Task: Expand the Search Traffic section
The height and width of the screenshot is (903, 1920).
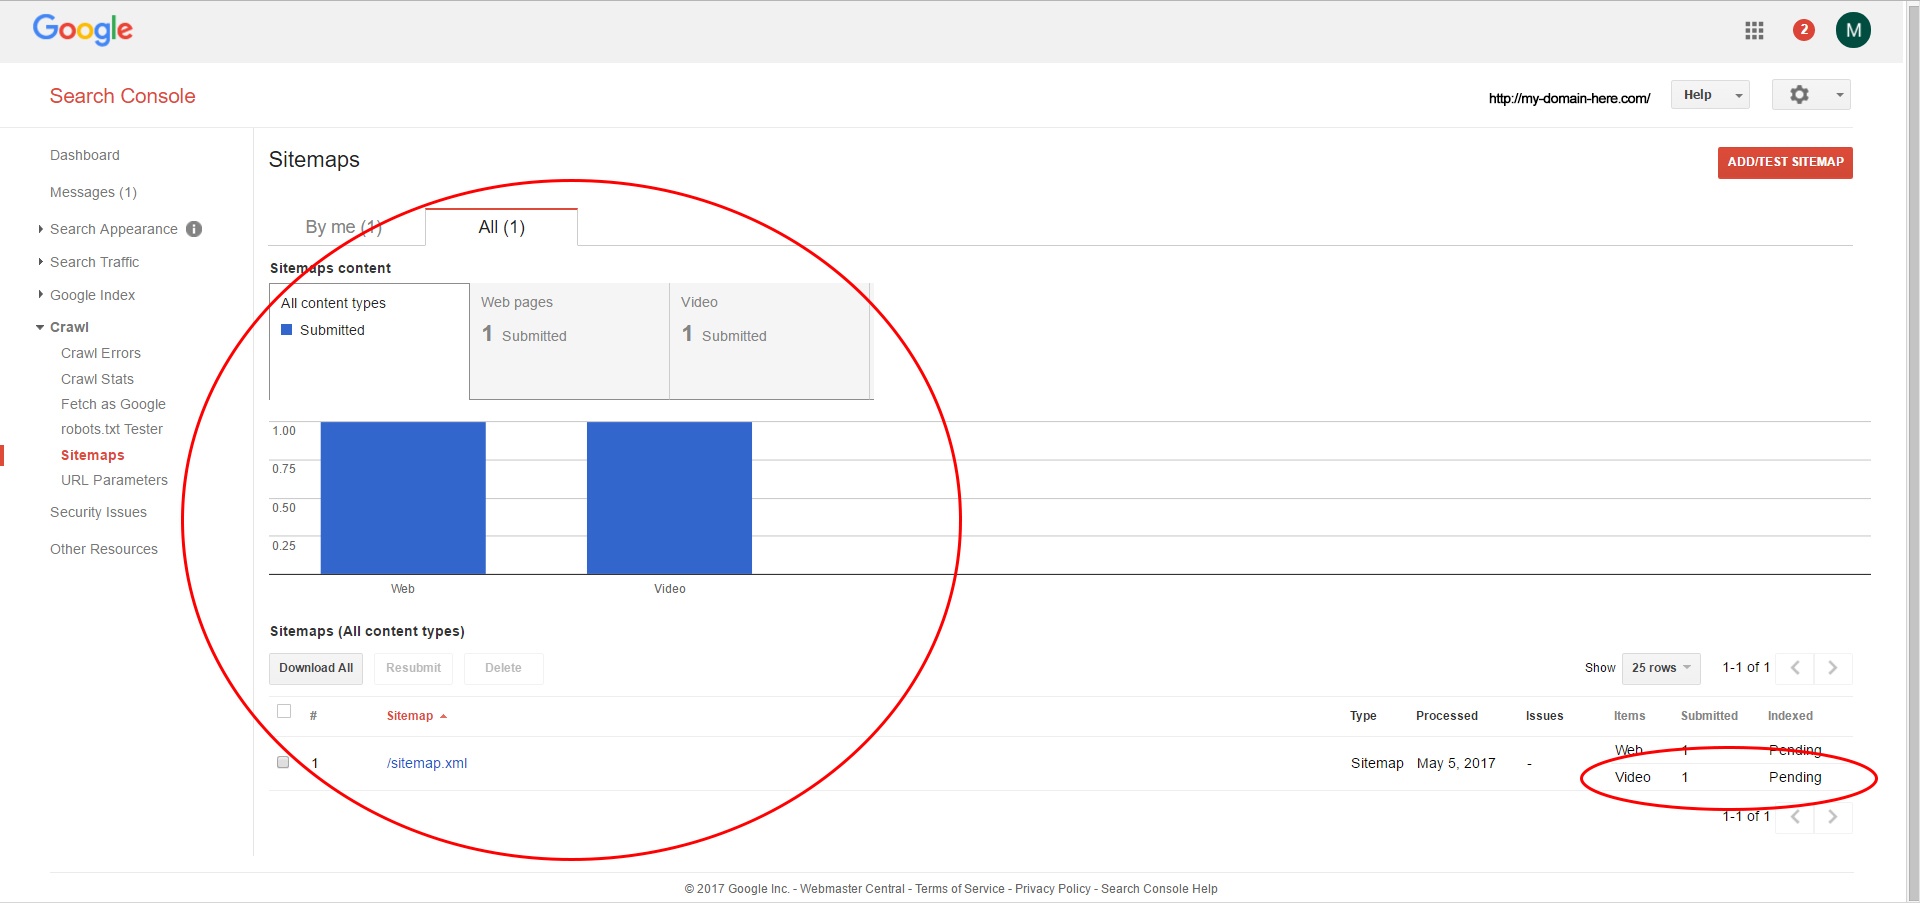Action: coord(40,262)
